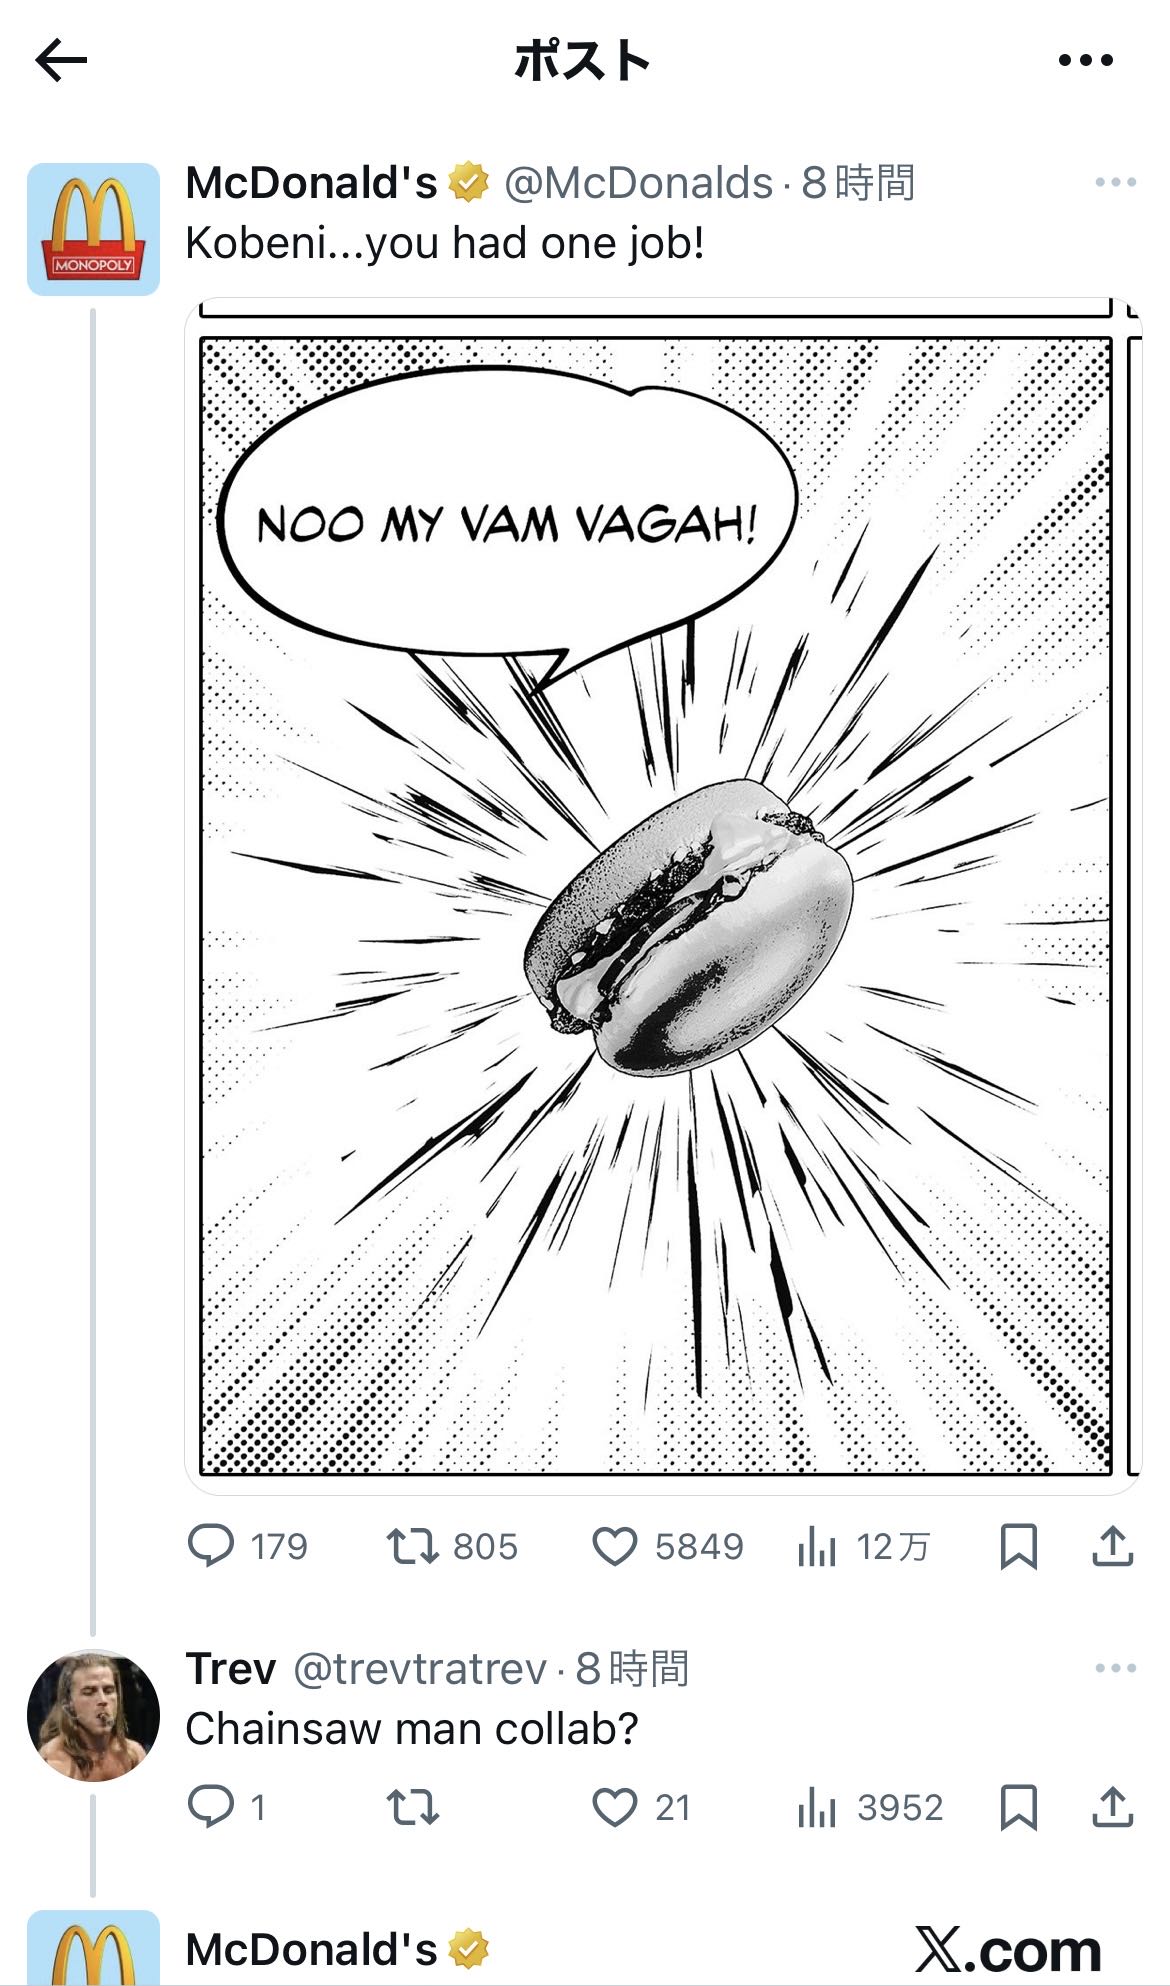Open McDonald's profile picture on the first post
The image size is (1170, 1986).
point(93,229)
